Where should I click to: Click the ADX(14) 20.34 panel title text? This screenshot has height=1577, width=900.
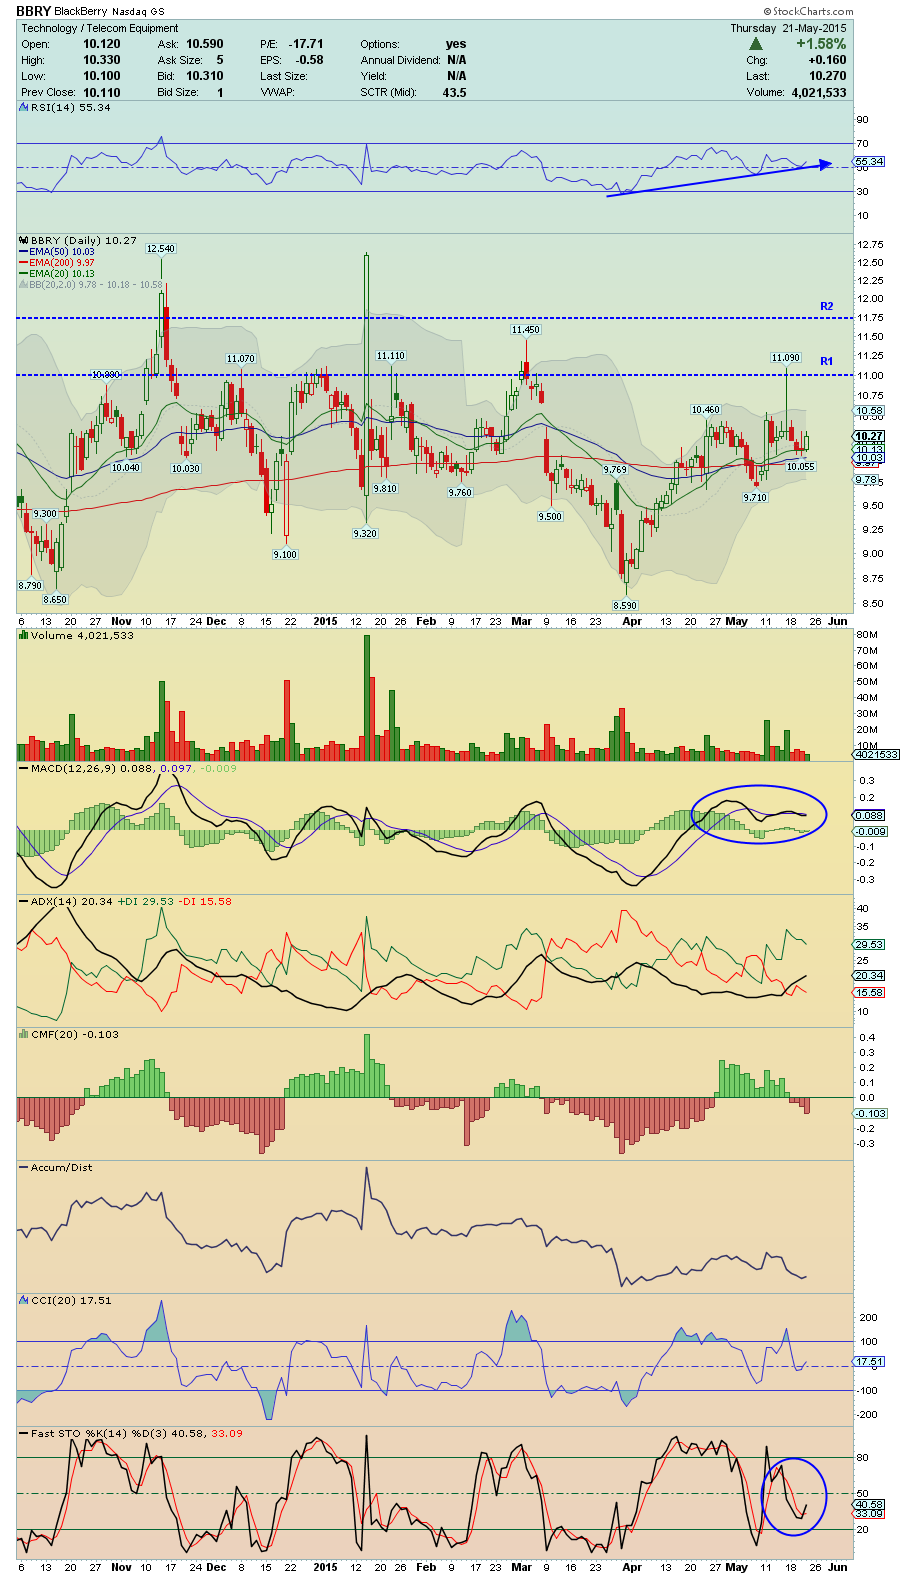click(72, 901)
